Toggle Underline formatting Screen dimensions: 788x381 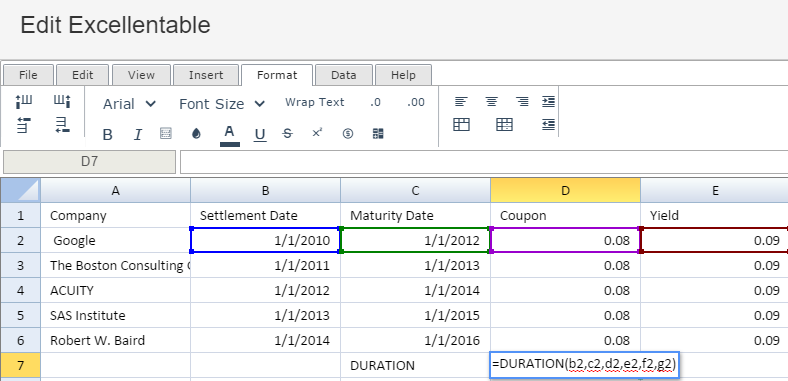pos(260,135)
